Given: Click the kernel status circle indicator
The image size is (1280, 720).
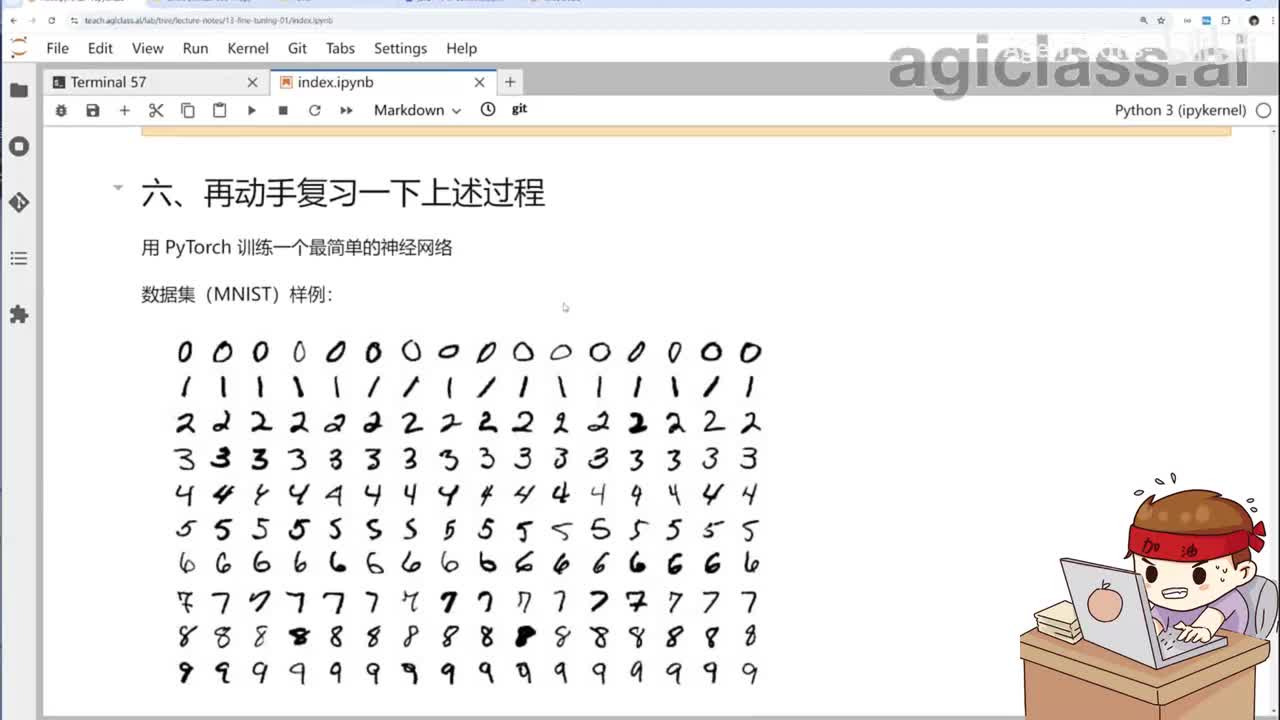Looking at the screenshot, I should pos(1265,110).
